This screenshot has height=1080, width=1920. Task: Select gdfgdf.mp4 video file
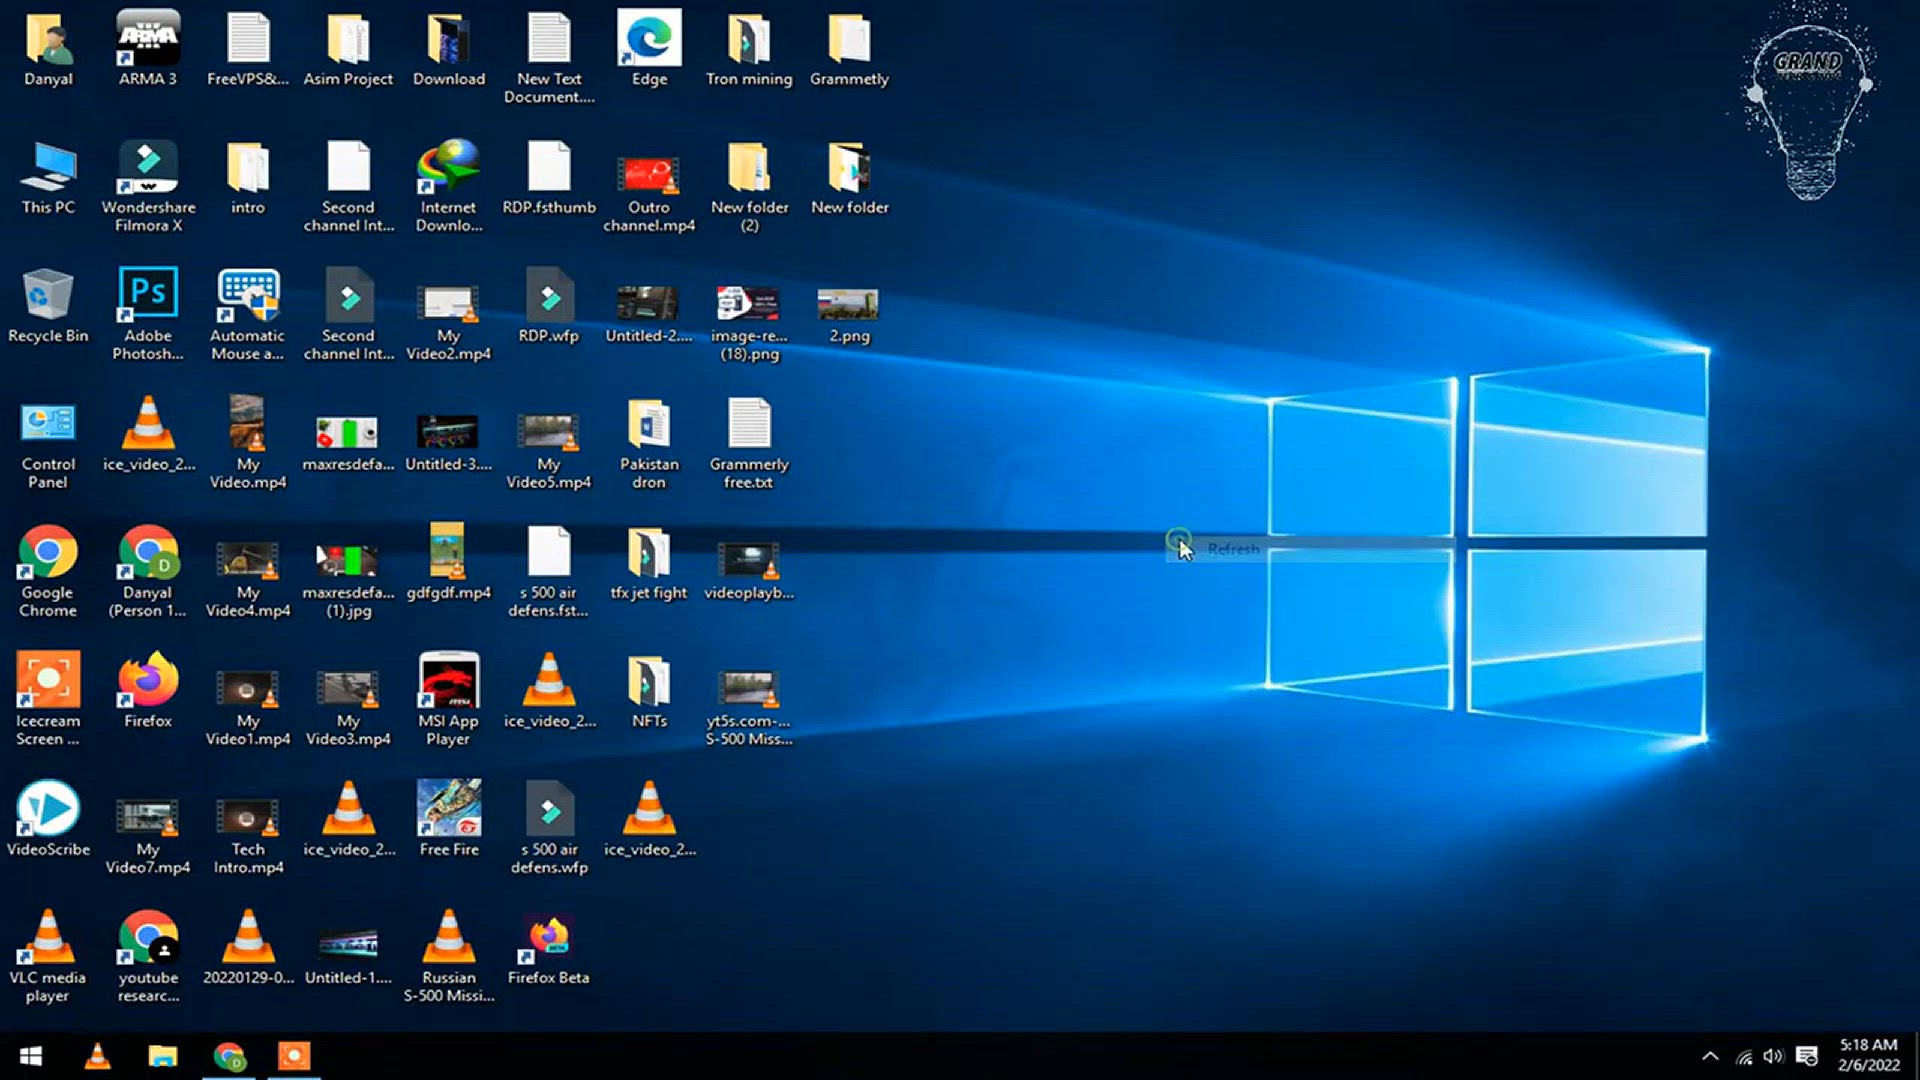pos(448,563)
